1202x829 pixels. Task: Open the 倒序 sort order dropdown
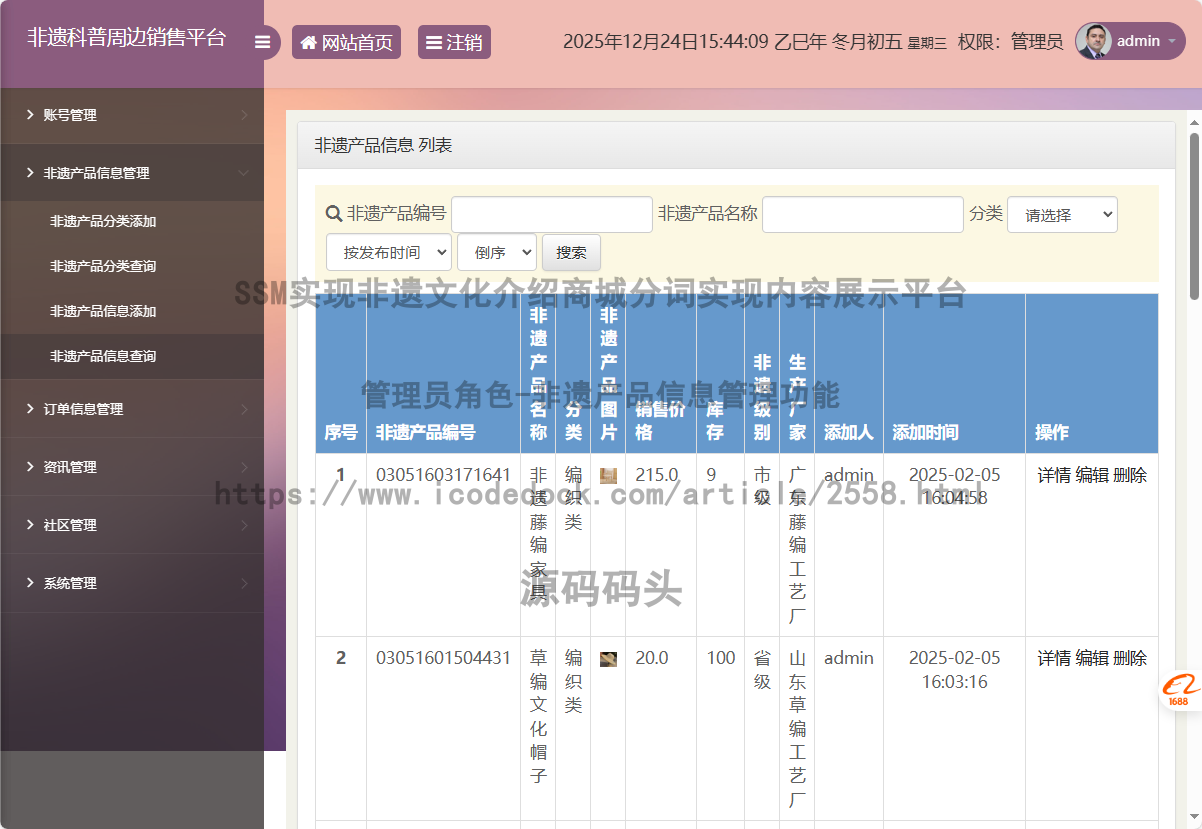496,252
